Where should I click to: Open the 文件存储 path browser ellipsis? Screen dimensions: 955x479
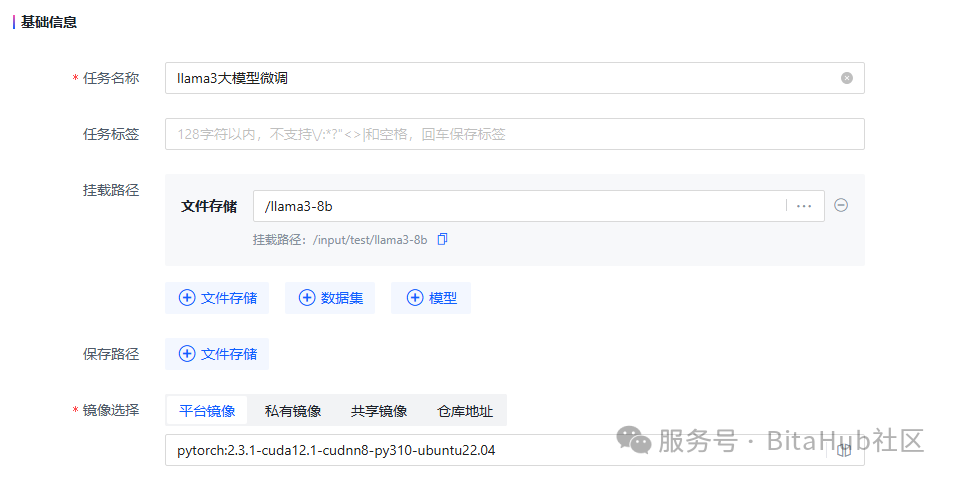(804, 206)
